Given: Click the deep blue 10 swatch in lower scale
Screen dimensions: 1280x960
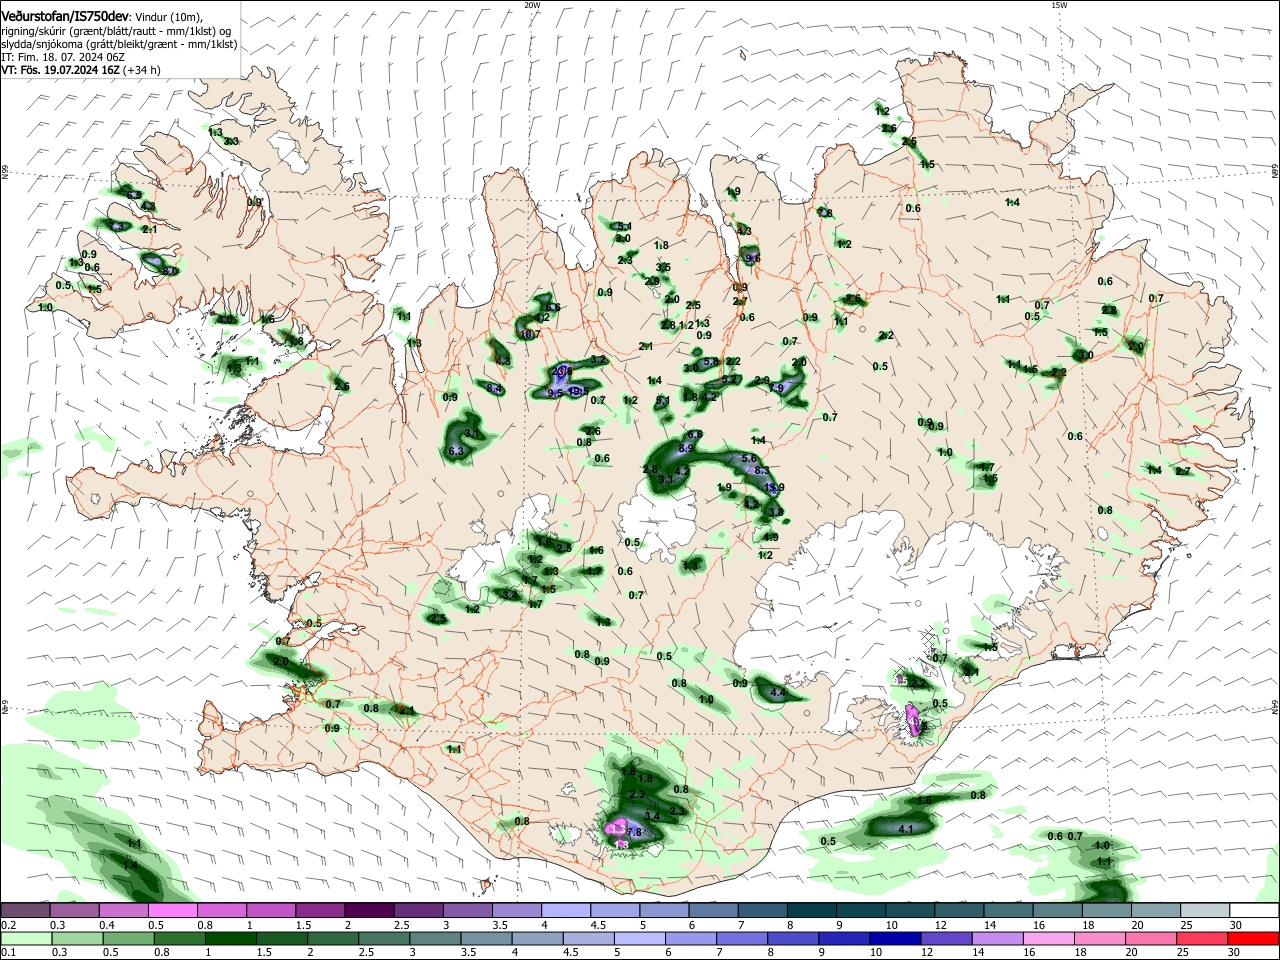Looking at the screenshot, I should point(894,938).
